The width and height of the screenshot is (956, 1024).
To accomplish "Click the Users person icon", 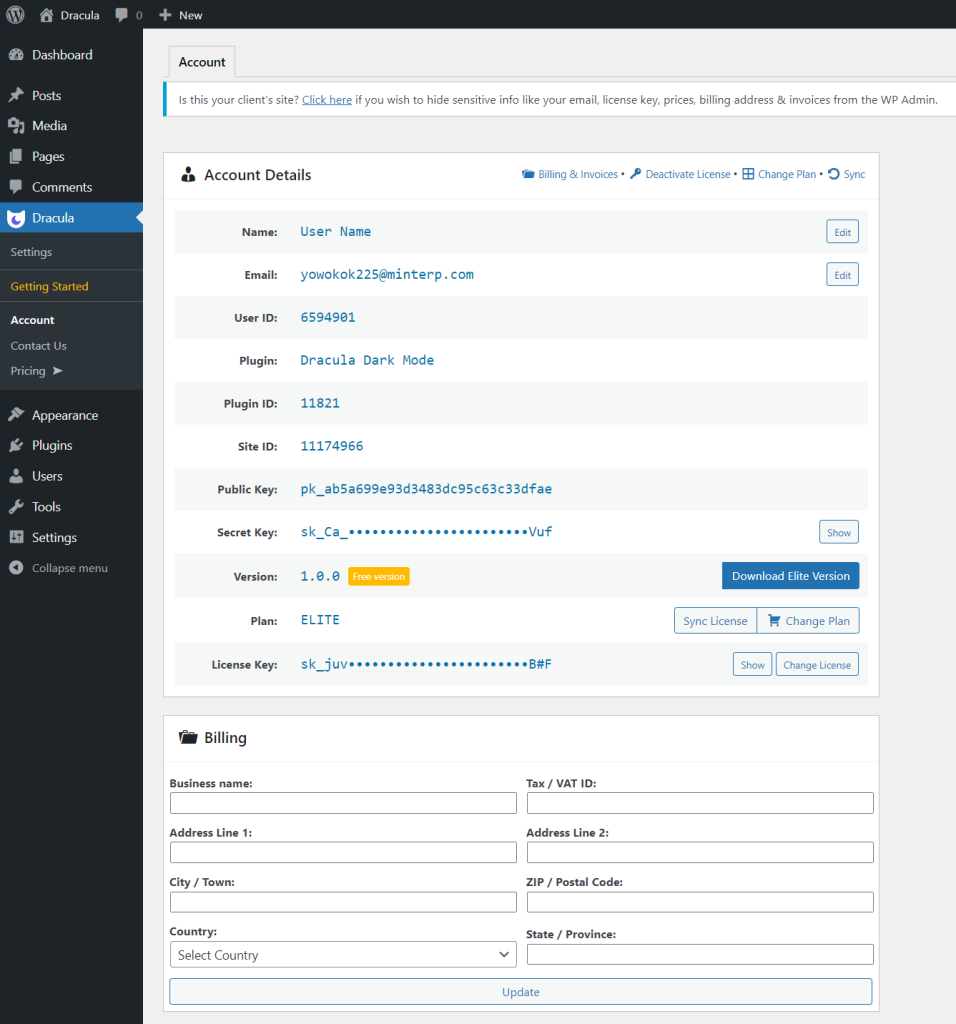I will 16,476.
